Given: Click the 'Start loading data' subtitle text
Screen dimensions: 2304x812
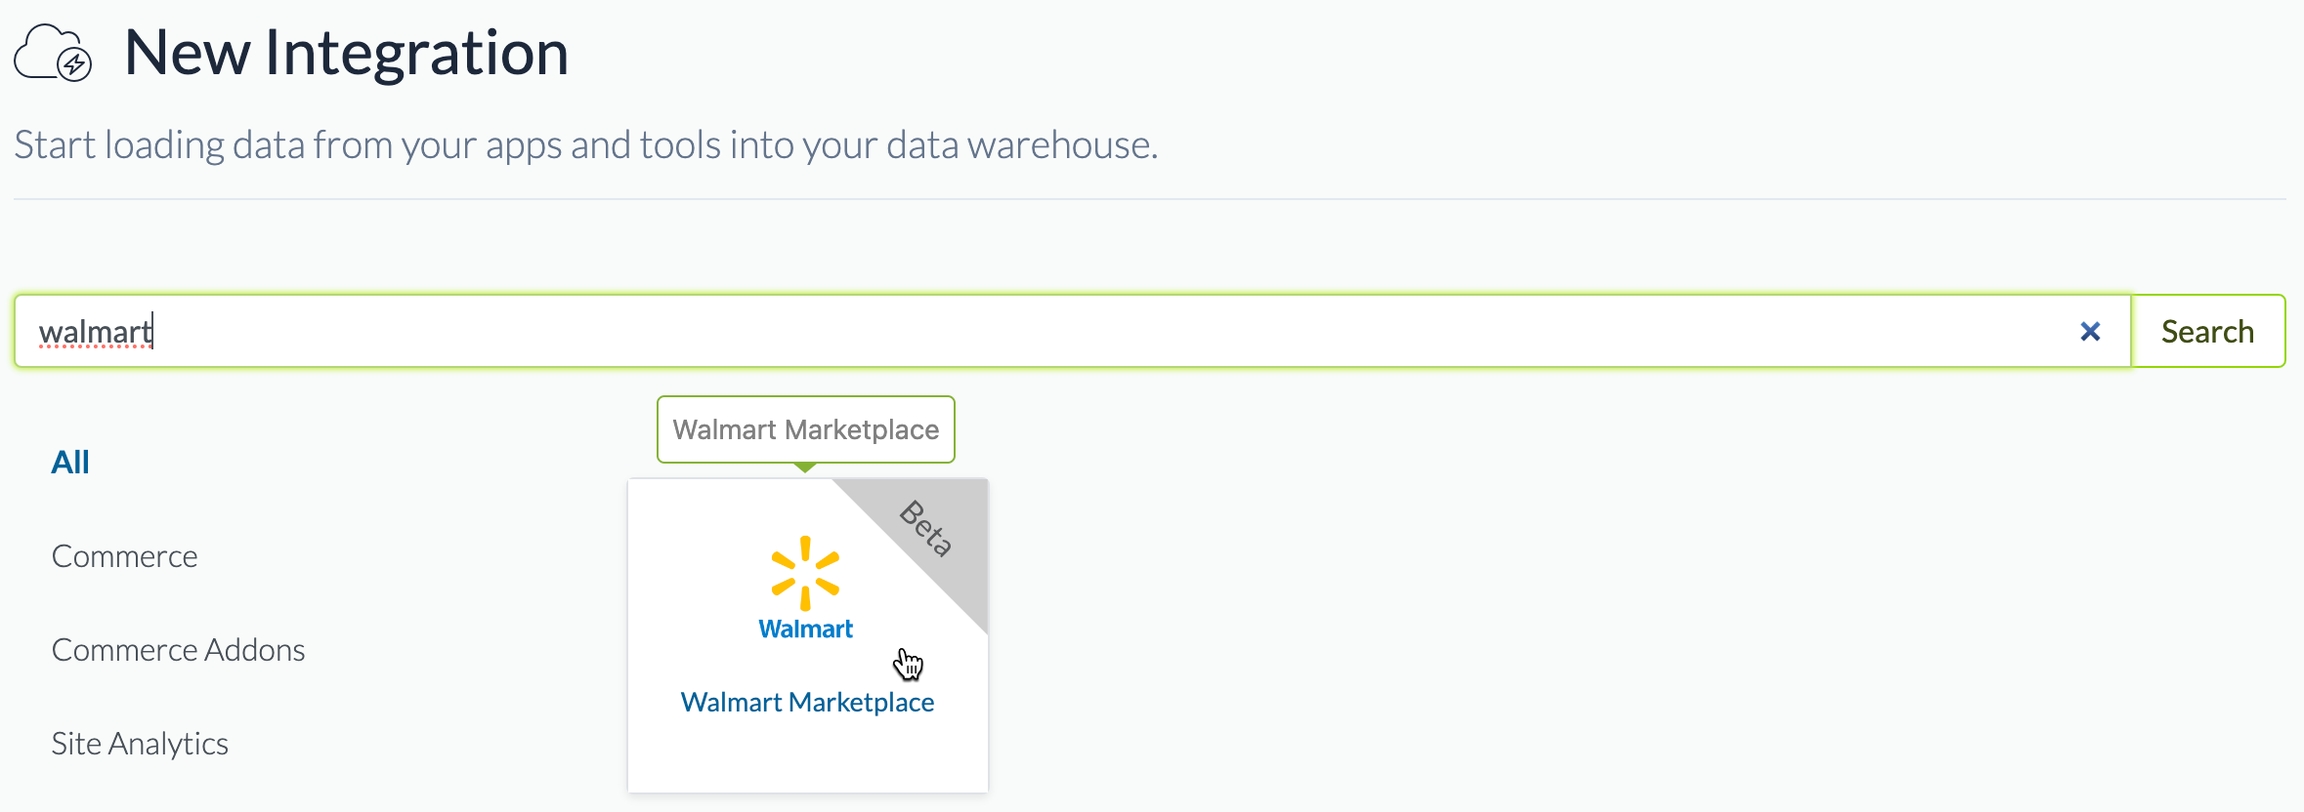Looking at the screenshot, I should [585, 145].
